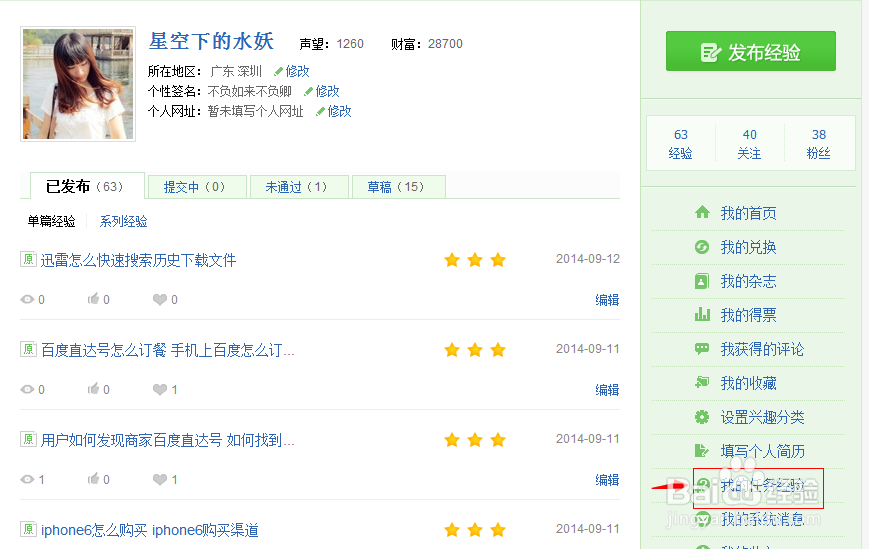This screenshot has height=549, width=869.
Task: Click heart icon under 用户如何发现商家 article
Action: coord(160,480)
